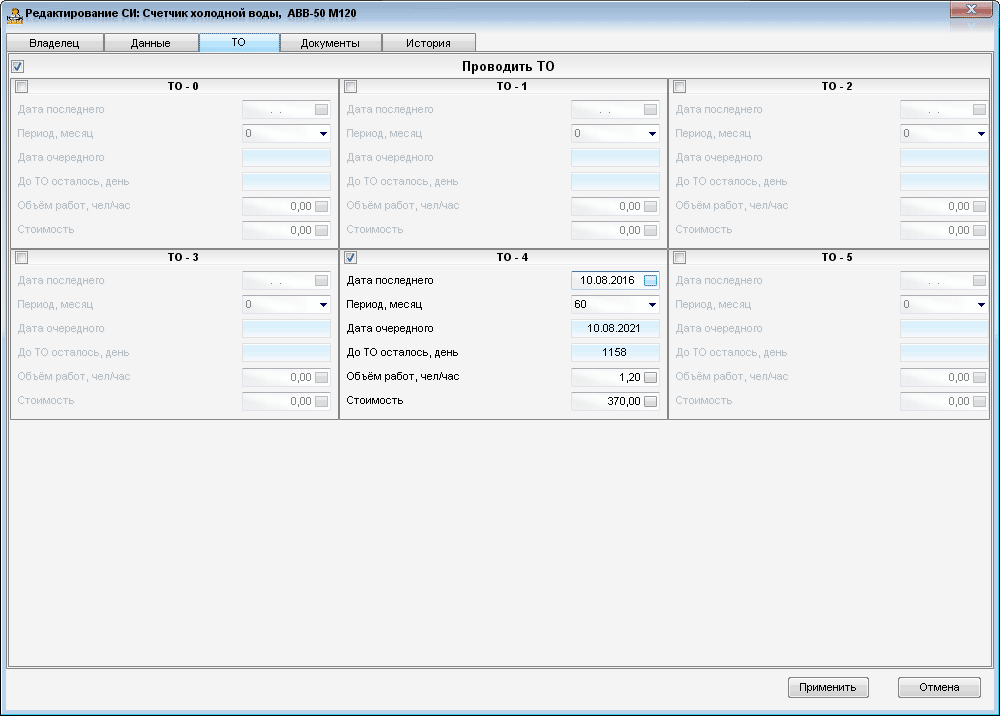Switch to the Владелец tab
The width and height of the screenshot is (1000, 716).
coord(55,43)
